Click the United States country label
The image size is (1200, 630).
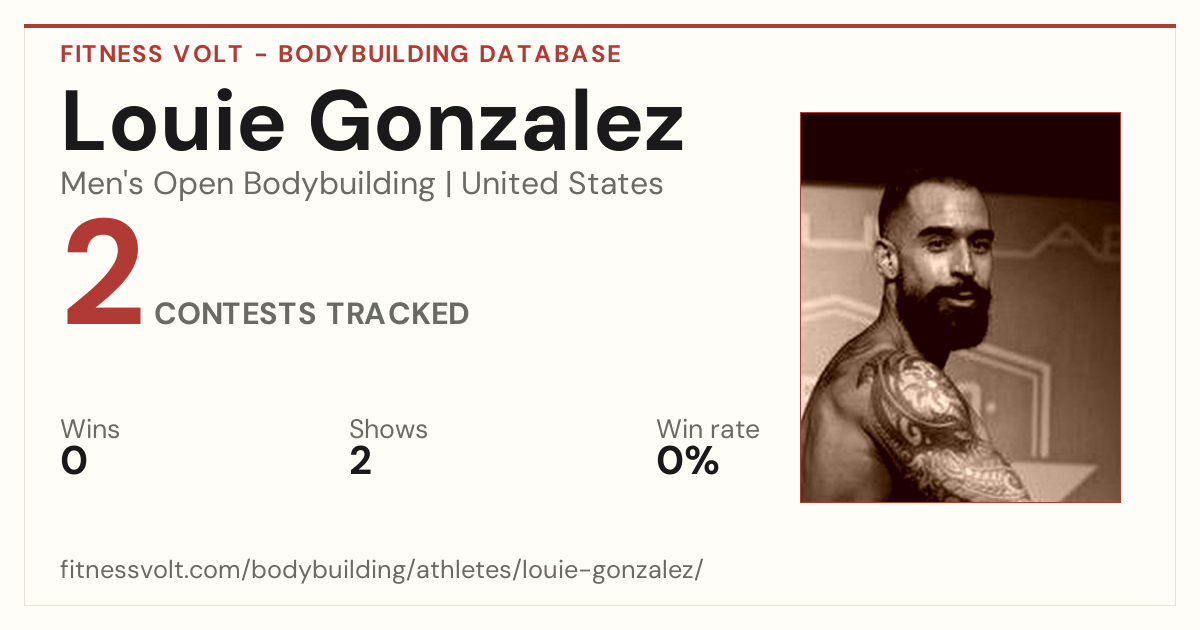click(x=562, y=184)
